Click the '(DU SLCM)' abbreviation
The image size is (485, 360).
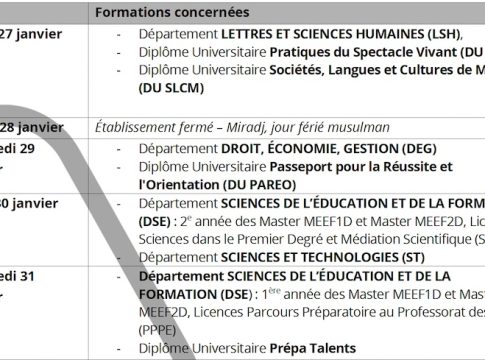coord(171,88)
